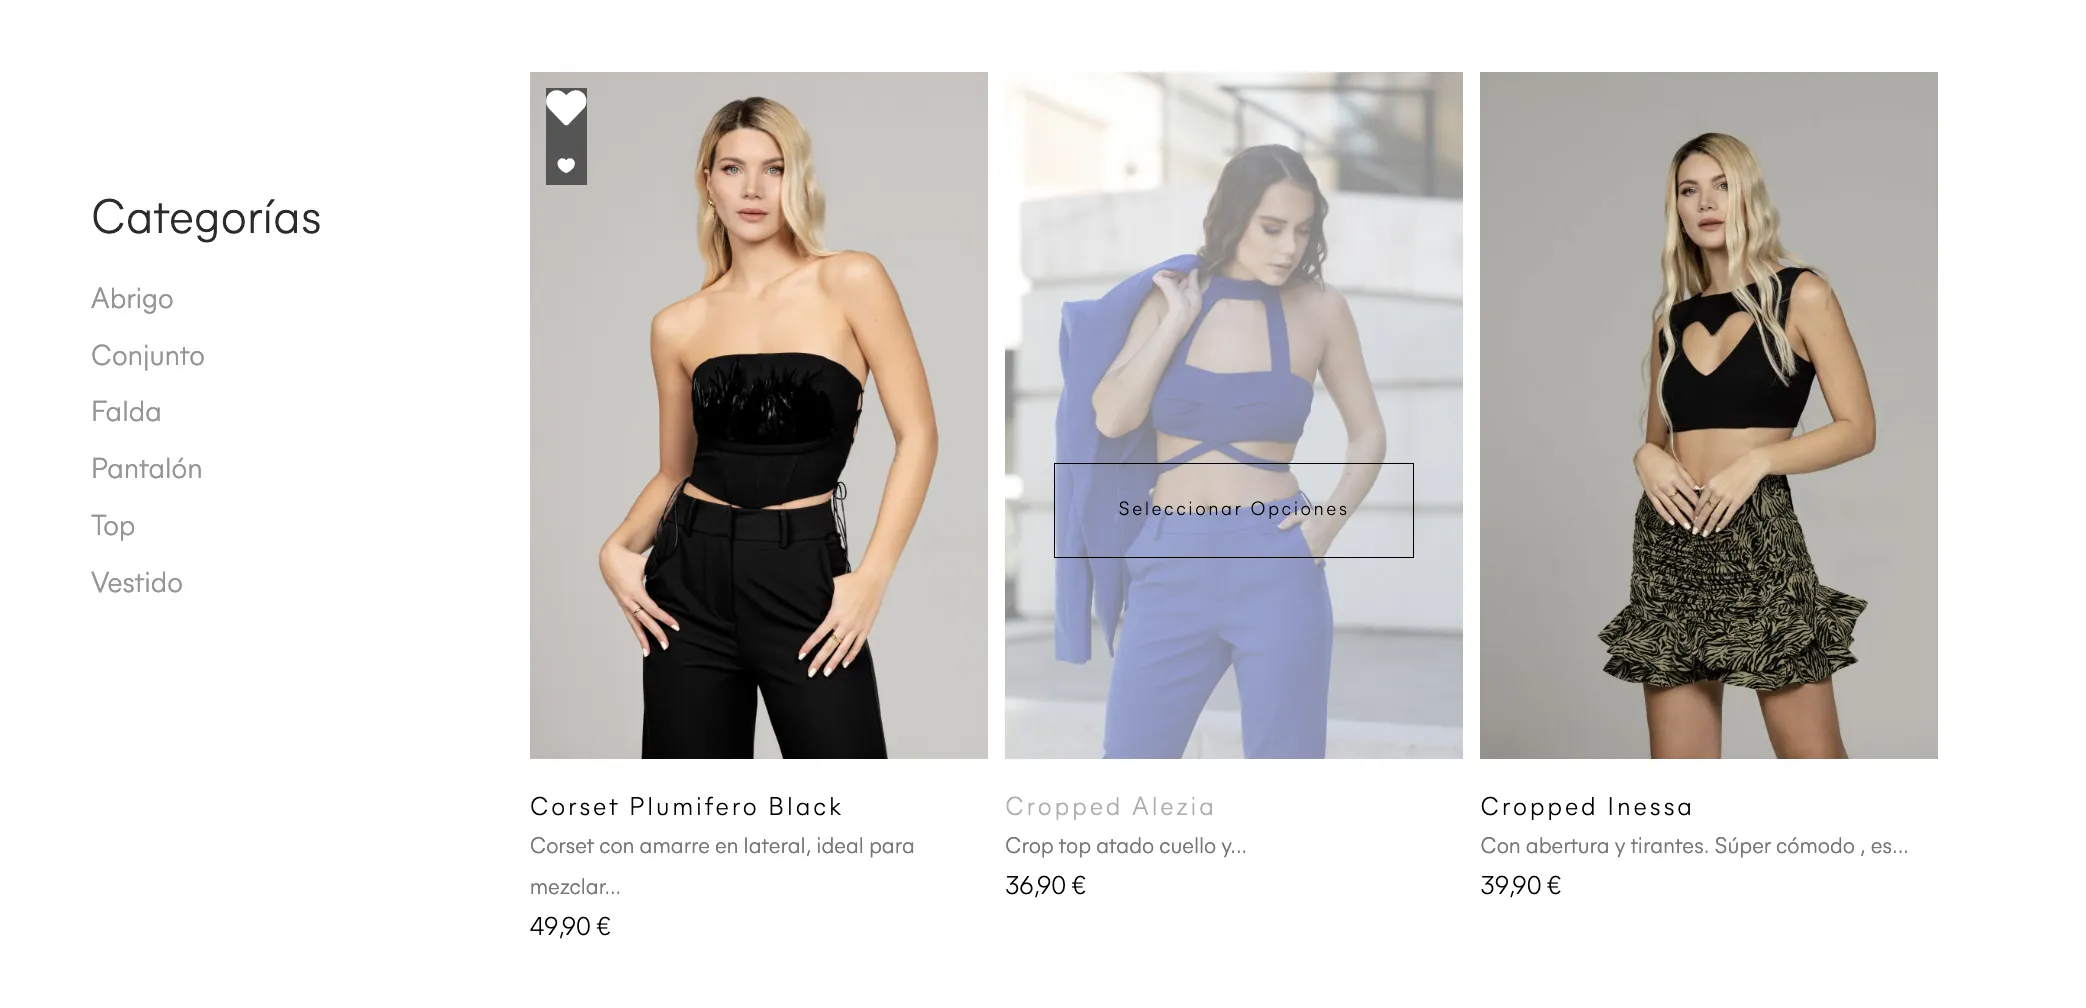Click the Cropped Alezia product title
Viewport: 2086px width, 1008px height.
click(x=1110, y=807)
